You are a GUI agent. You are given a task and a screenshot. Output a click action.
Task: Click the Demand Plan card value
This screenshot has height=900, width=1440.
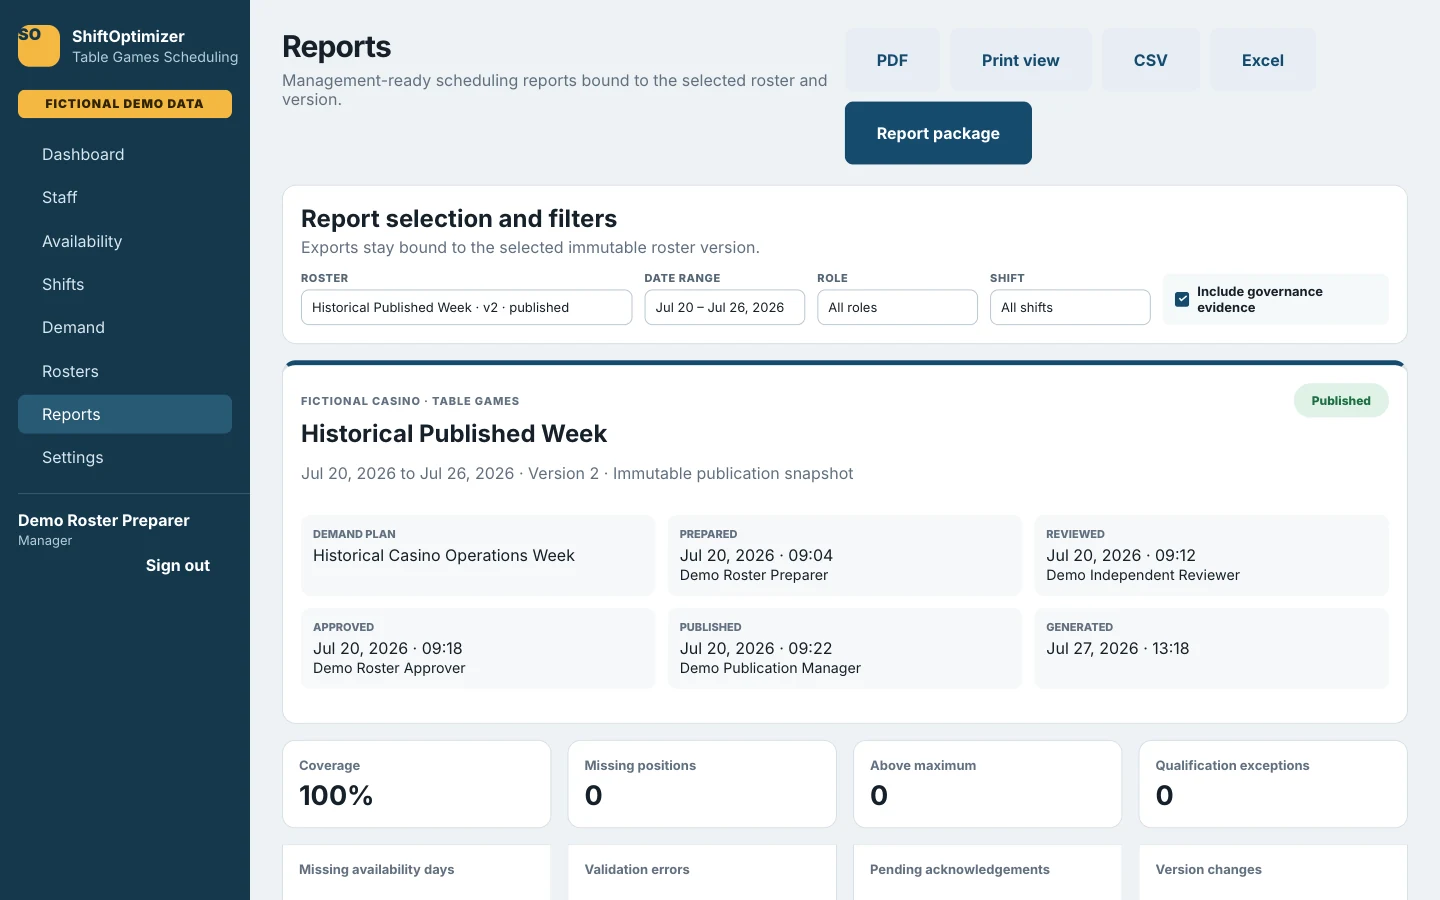point(444,555)
